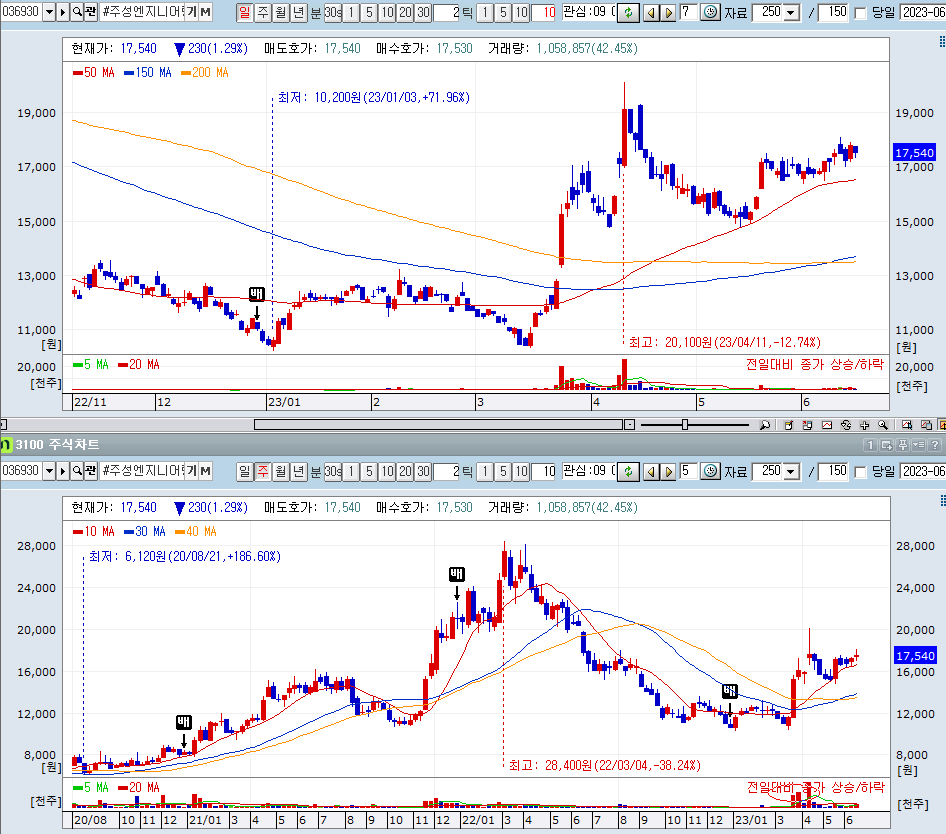The image size is (946, 834).
Task: Select weekly 주 period in top chart
Action: [263, 13]
